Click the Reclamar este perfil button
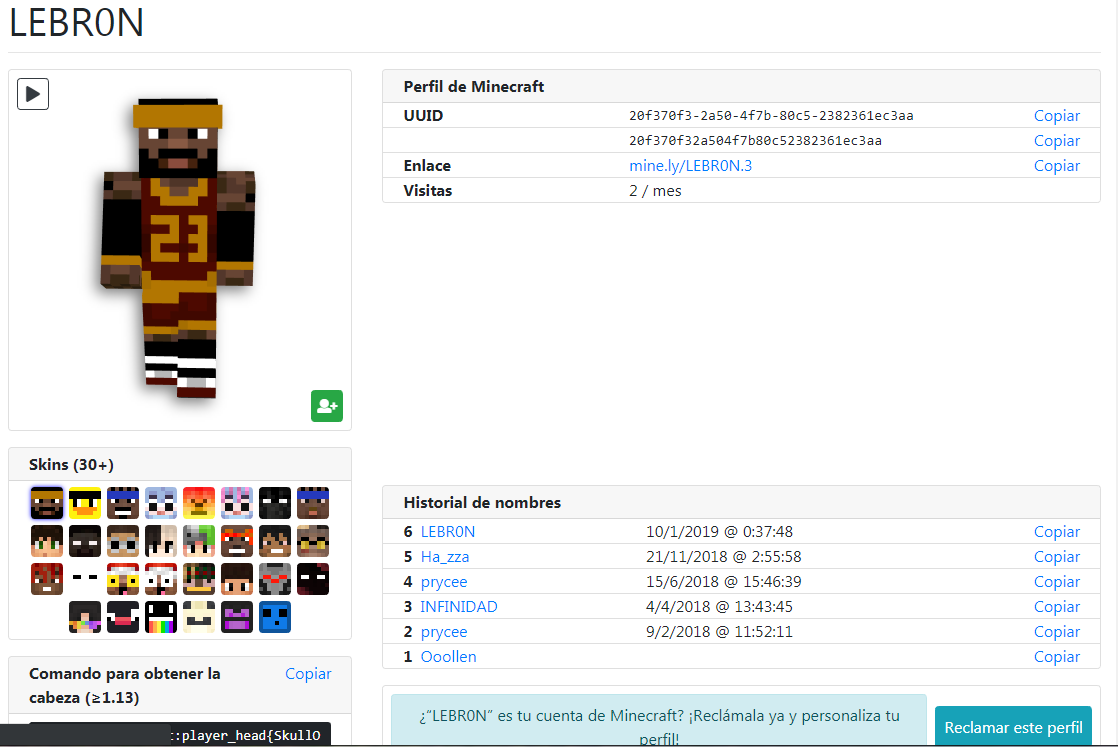This screenshot has height=747, width=1118. click(1013, 726)
